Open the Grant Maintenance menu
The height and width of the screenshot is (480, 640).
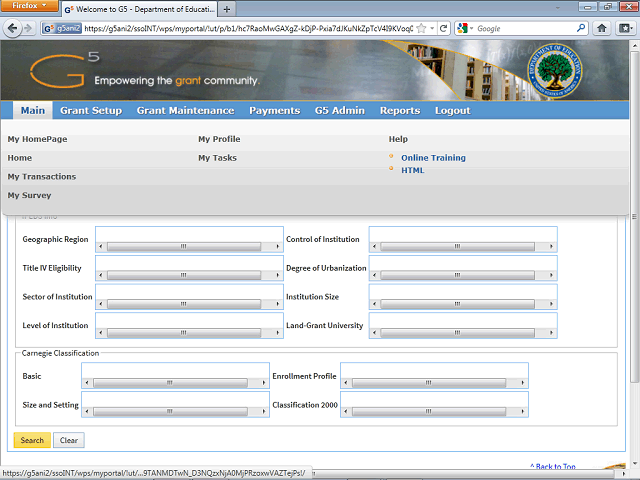185,111
